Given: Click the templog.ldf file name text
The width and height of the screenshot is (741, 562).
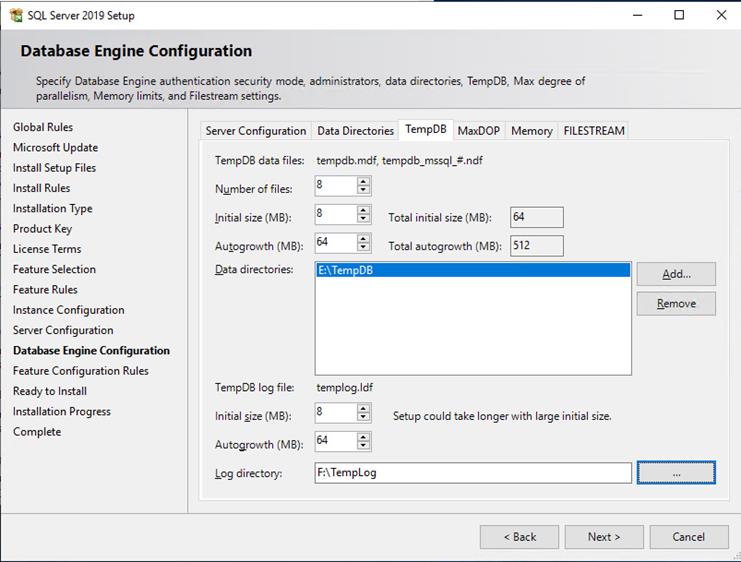Looking at the screenshot, I should pyautogui.click(x=345, y=388).
